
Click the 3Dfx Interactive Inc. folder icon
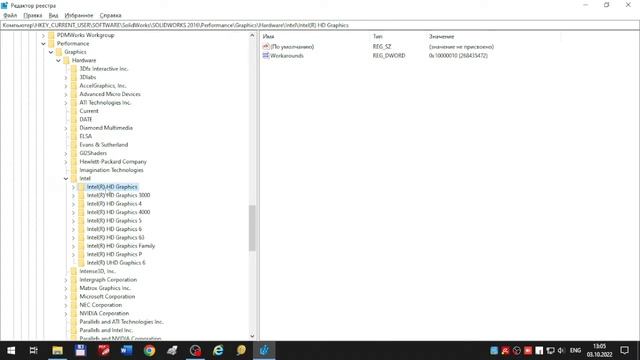pyautogui.click(x=74, y=69)
